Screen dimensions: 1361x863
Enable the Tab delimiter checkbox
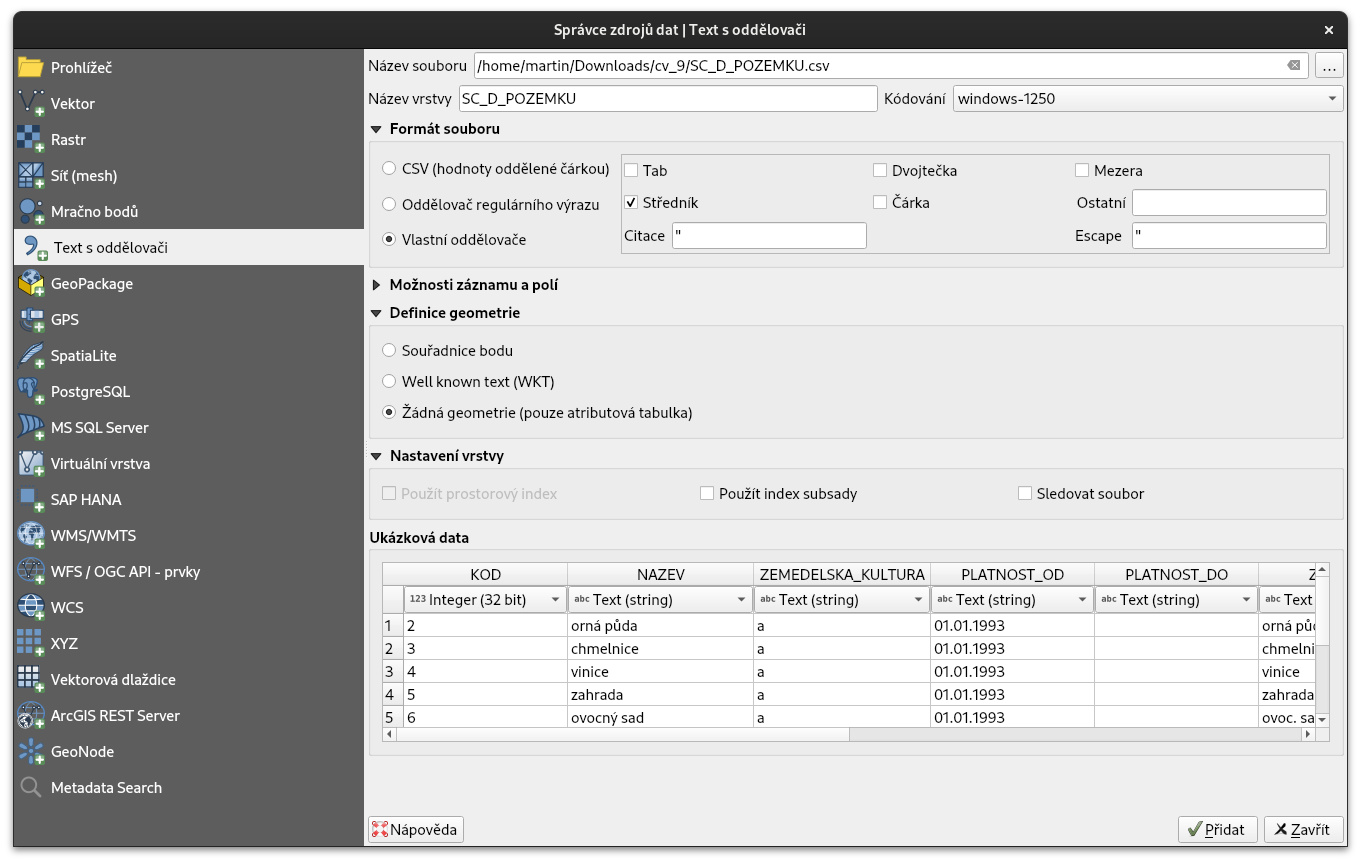(x=631, y=171)
